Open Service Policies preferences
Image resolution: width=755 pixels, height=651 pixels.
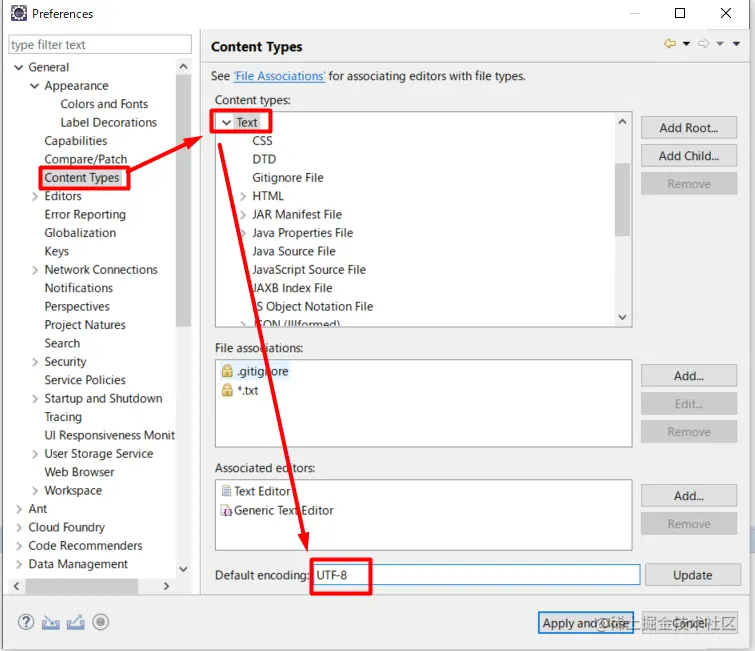coord(85,380)
